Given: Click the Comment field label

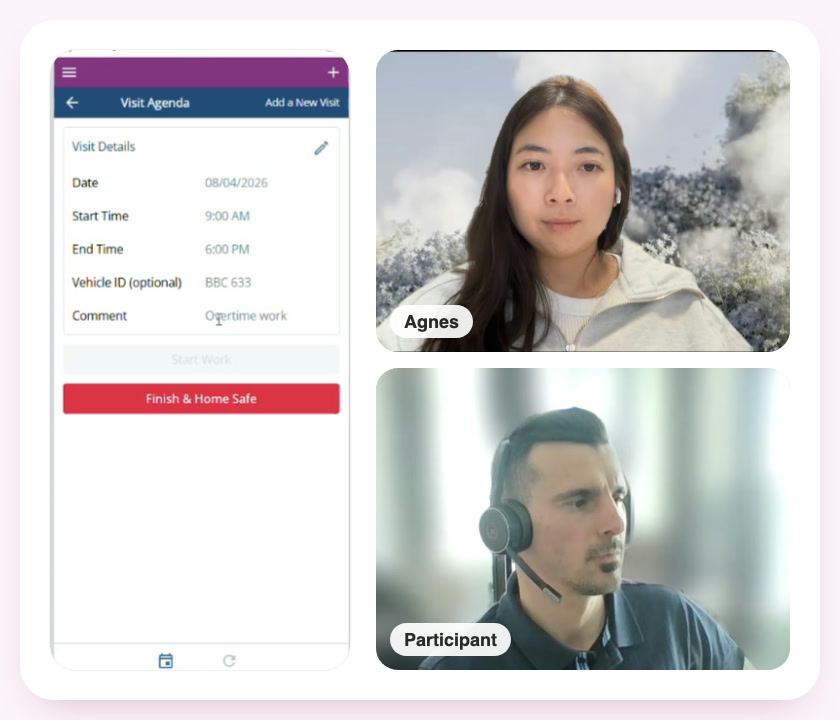Looking at the screenshot, I should (x=100, y=316).
